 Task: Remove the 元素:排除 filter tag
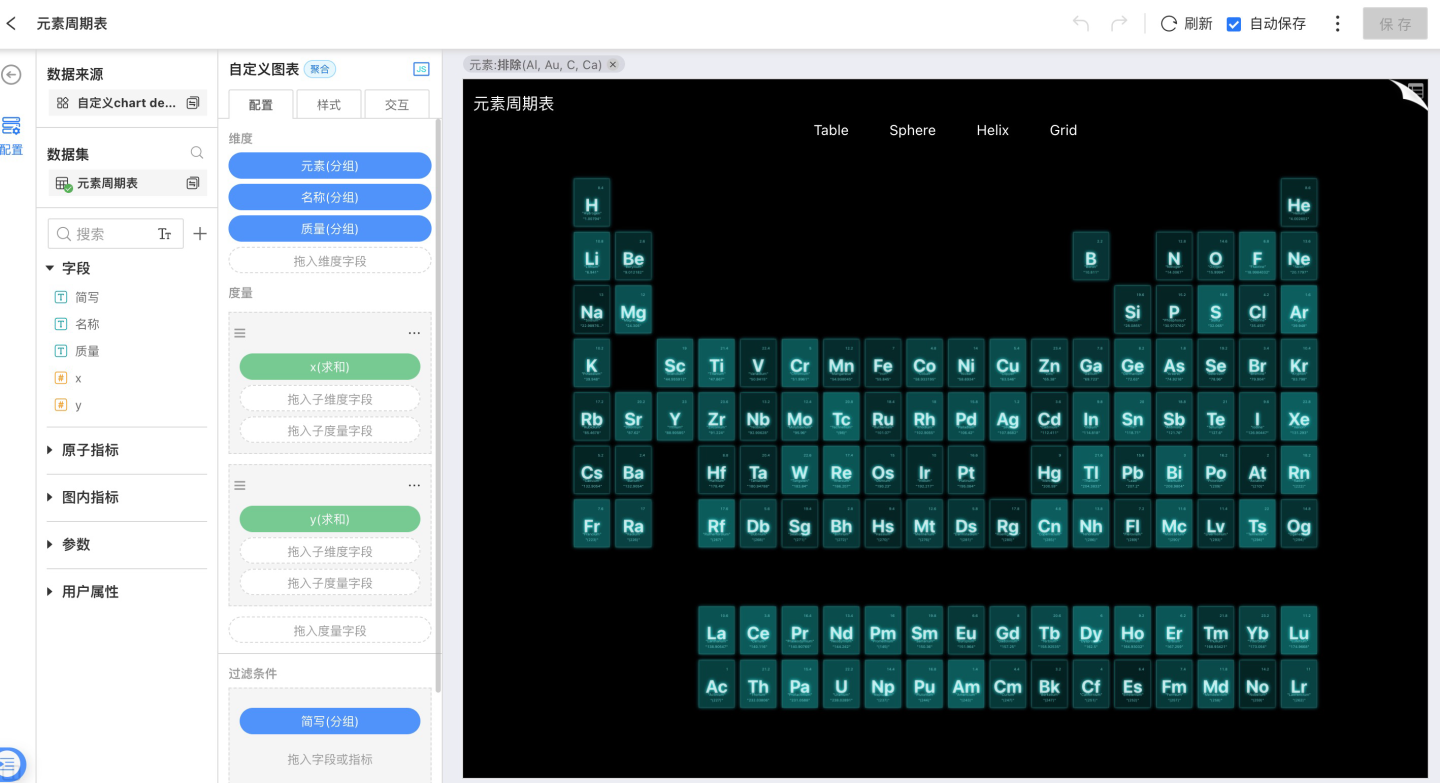pos(613,64)
